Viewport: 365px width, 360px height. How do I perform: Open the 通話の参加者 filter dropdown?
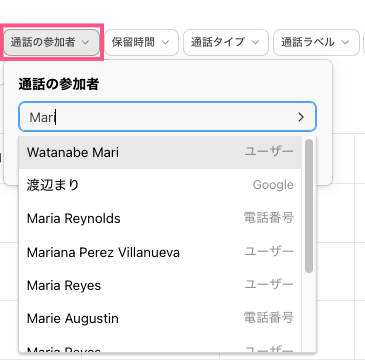pos(52,42)
